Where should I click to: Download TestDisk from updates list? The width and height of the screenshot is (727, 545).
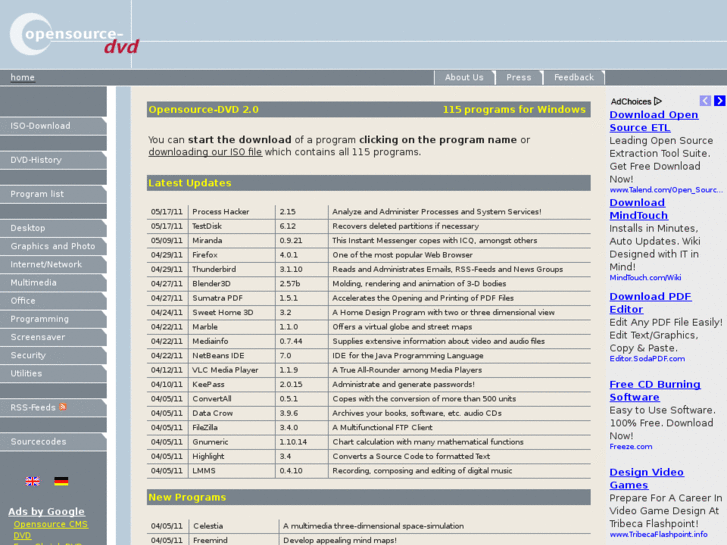pos(207,226)
